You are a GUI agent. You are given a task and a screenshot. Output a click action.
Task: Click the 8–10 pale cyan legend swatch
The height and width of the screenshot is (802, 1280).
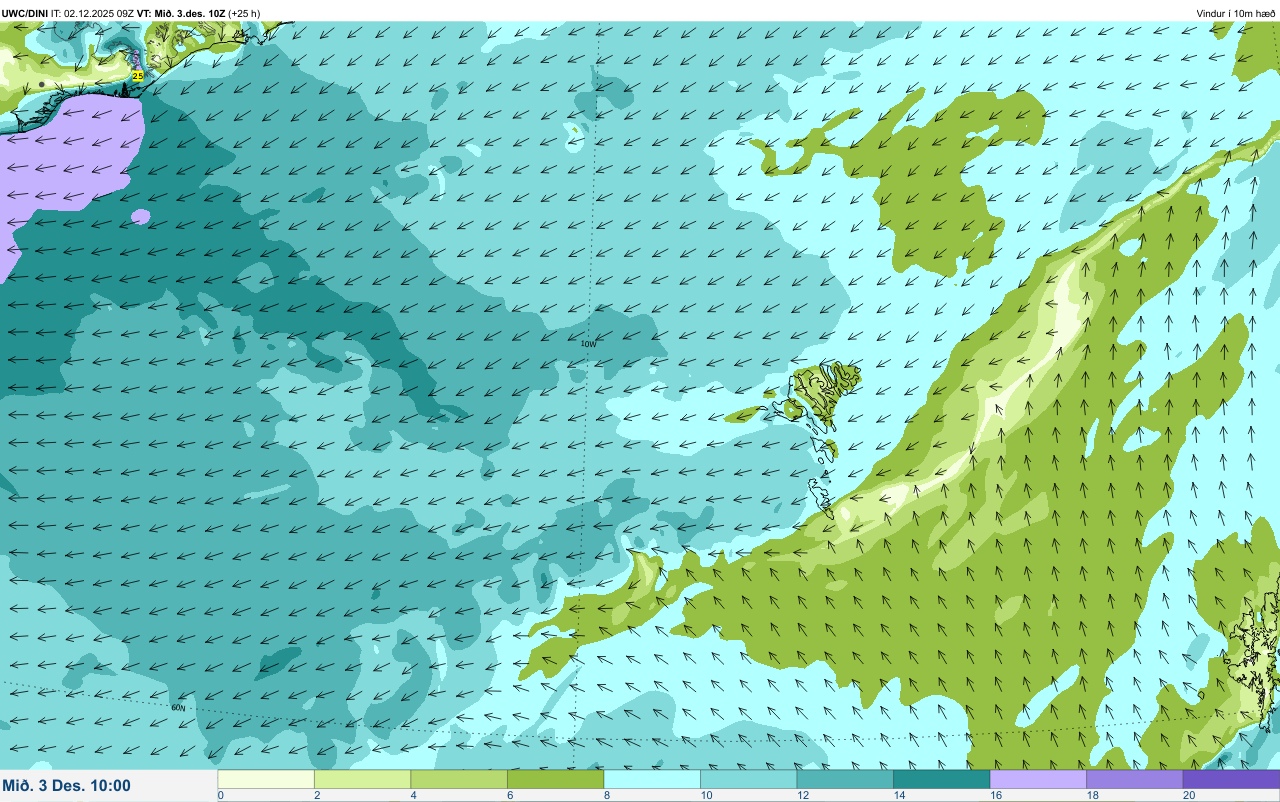pyautogui.click(x=652, y=779)
